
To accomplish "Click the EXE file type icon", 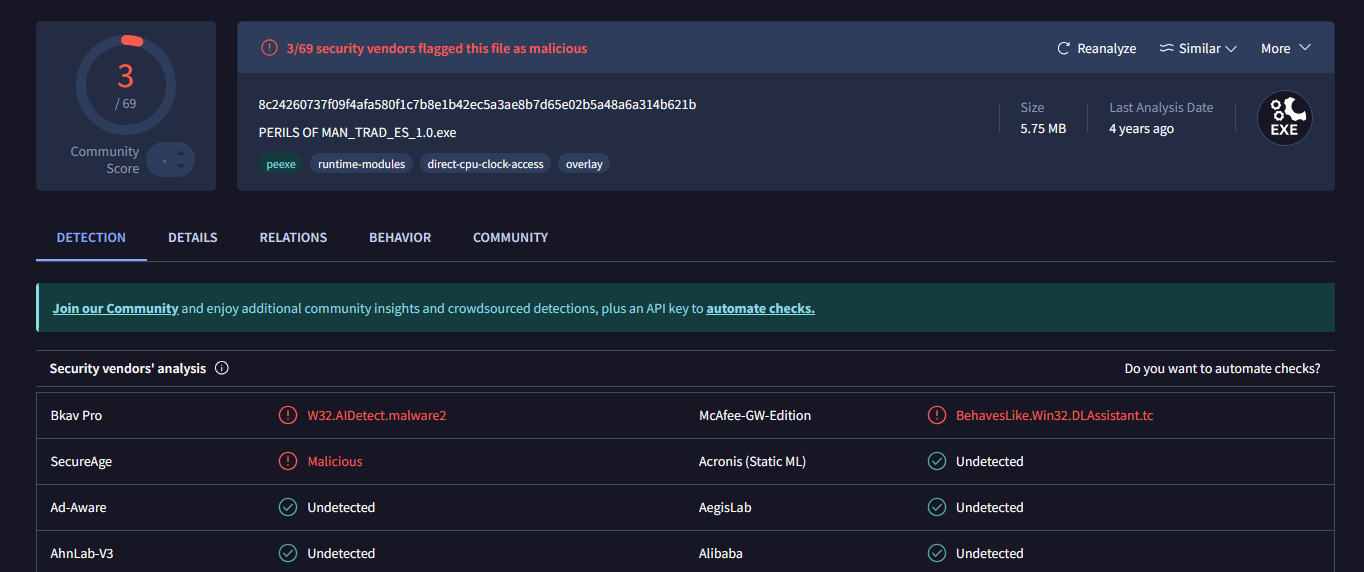I will 1284,118.
